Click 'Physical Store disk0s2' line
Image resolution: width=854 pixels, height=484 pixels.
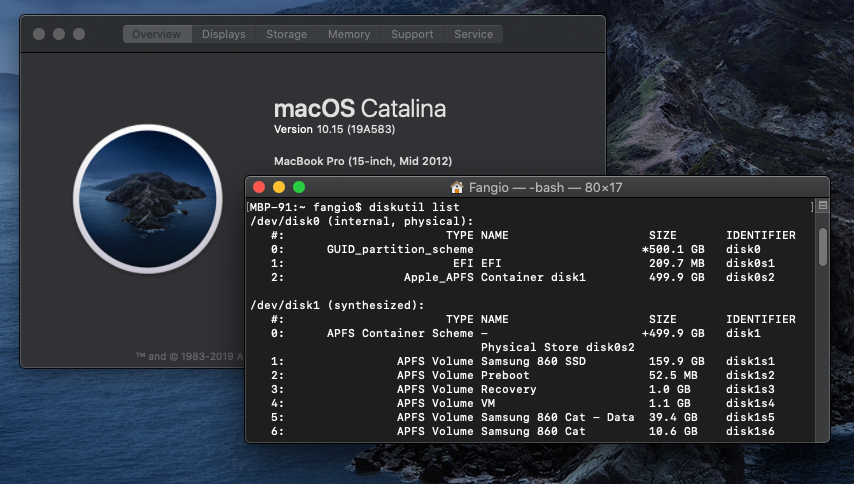pyautogui.click(x=558, y=347)
